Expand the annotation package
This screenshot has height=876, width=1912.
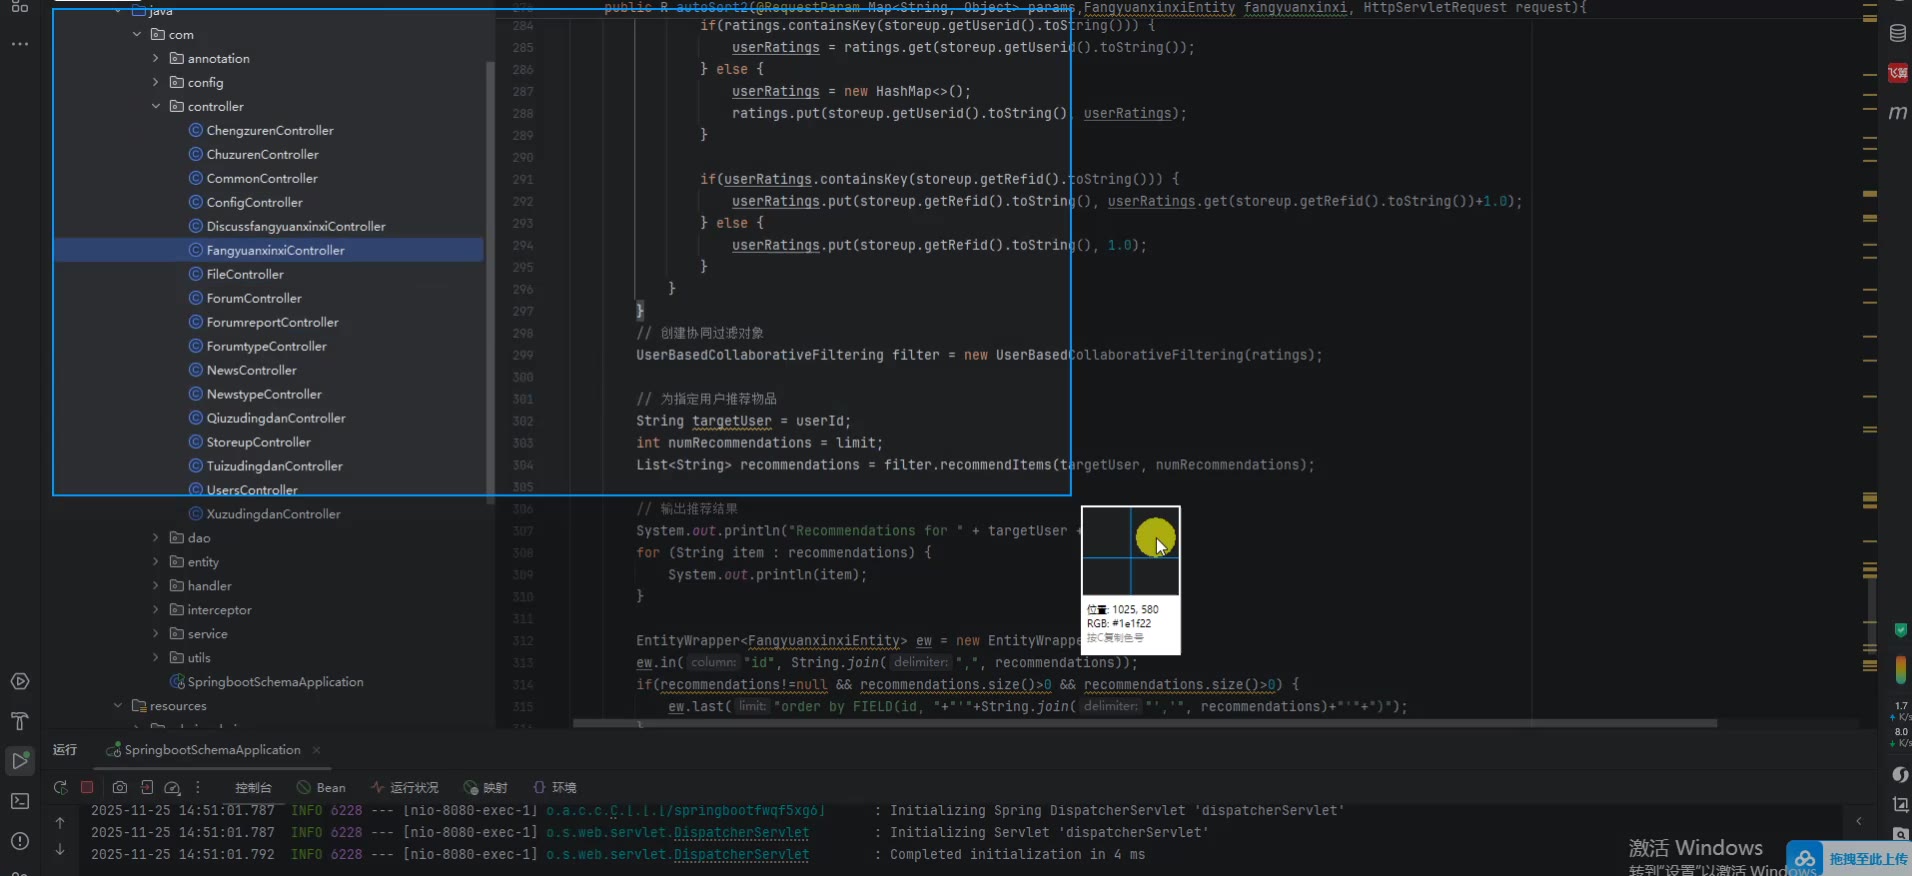coord(156,59)
